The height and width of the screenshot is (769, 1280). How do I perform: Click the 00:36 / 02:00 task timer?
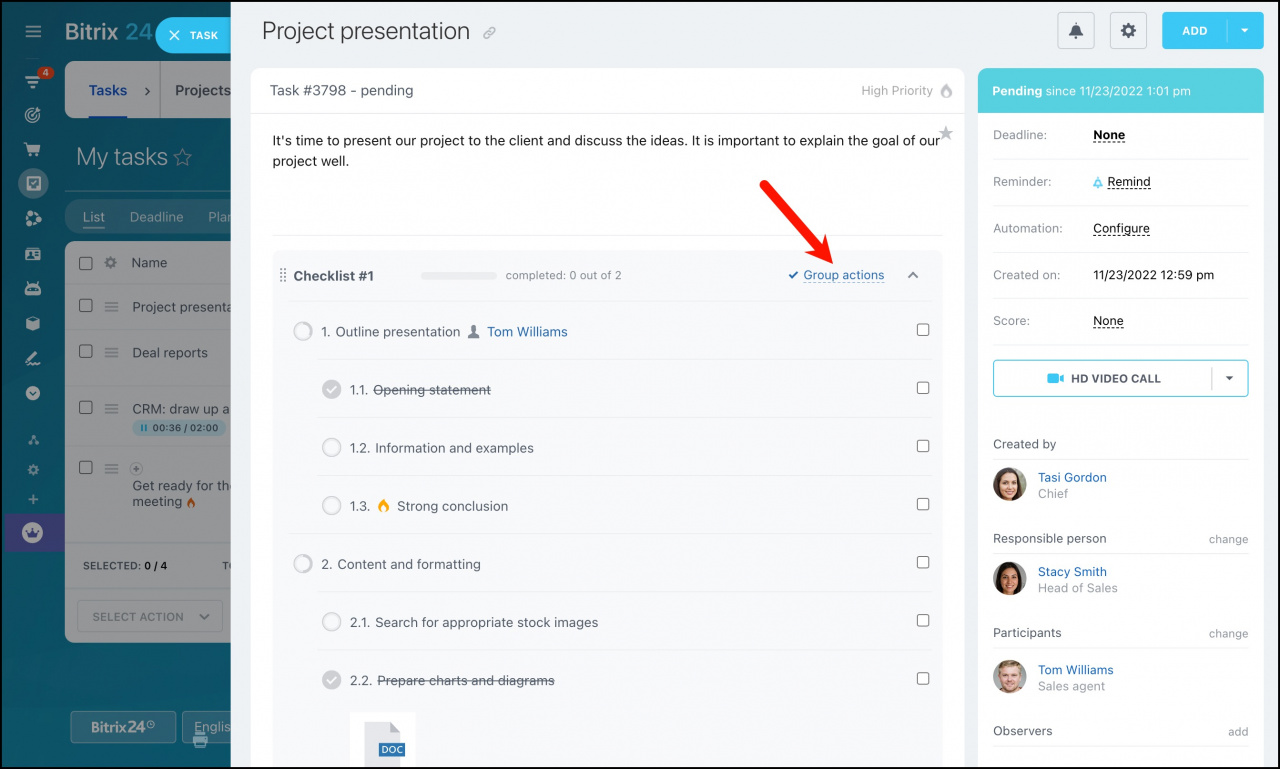click(x=179, y=428)
